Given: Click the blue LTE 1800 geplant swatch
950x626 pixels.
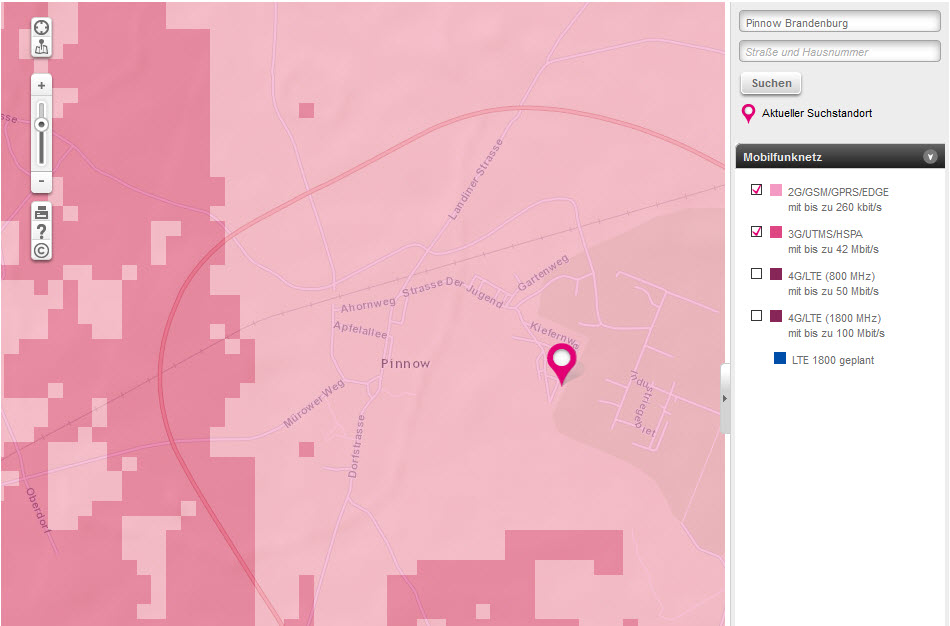Looking at the screenshot, I should [780, 358].
